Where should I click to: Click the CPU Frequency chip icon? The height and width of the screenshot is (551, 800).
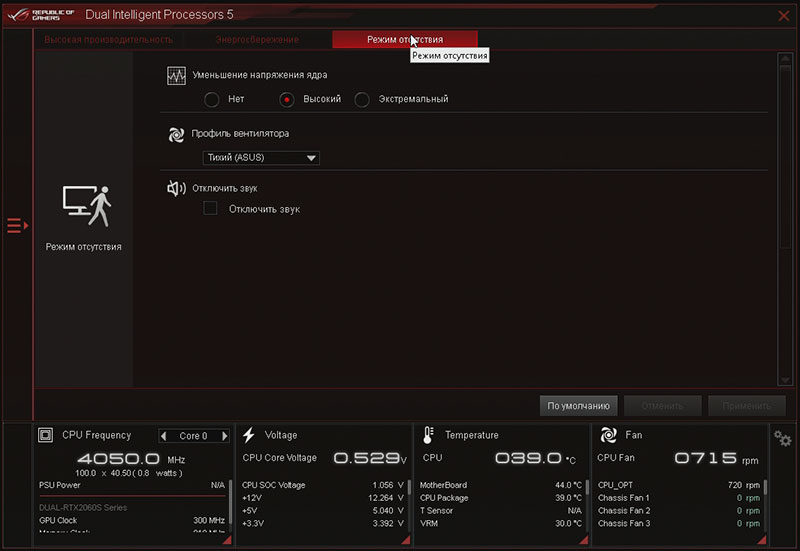tap(45, 435)
